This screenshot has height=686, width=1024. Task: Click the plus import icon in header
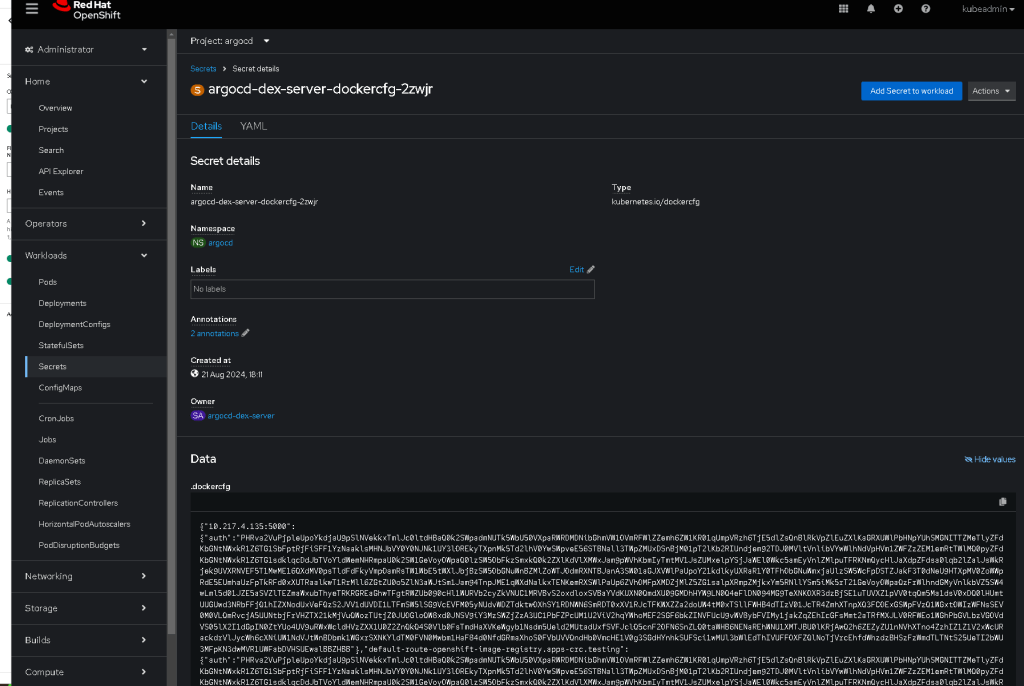point(898,8)
